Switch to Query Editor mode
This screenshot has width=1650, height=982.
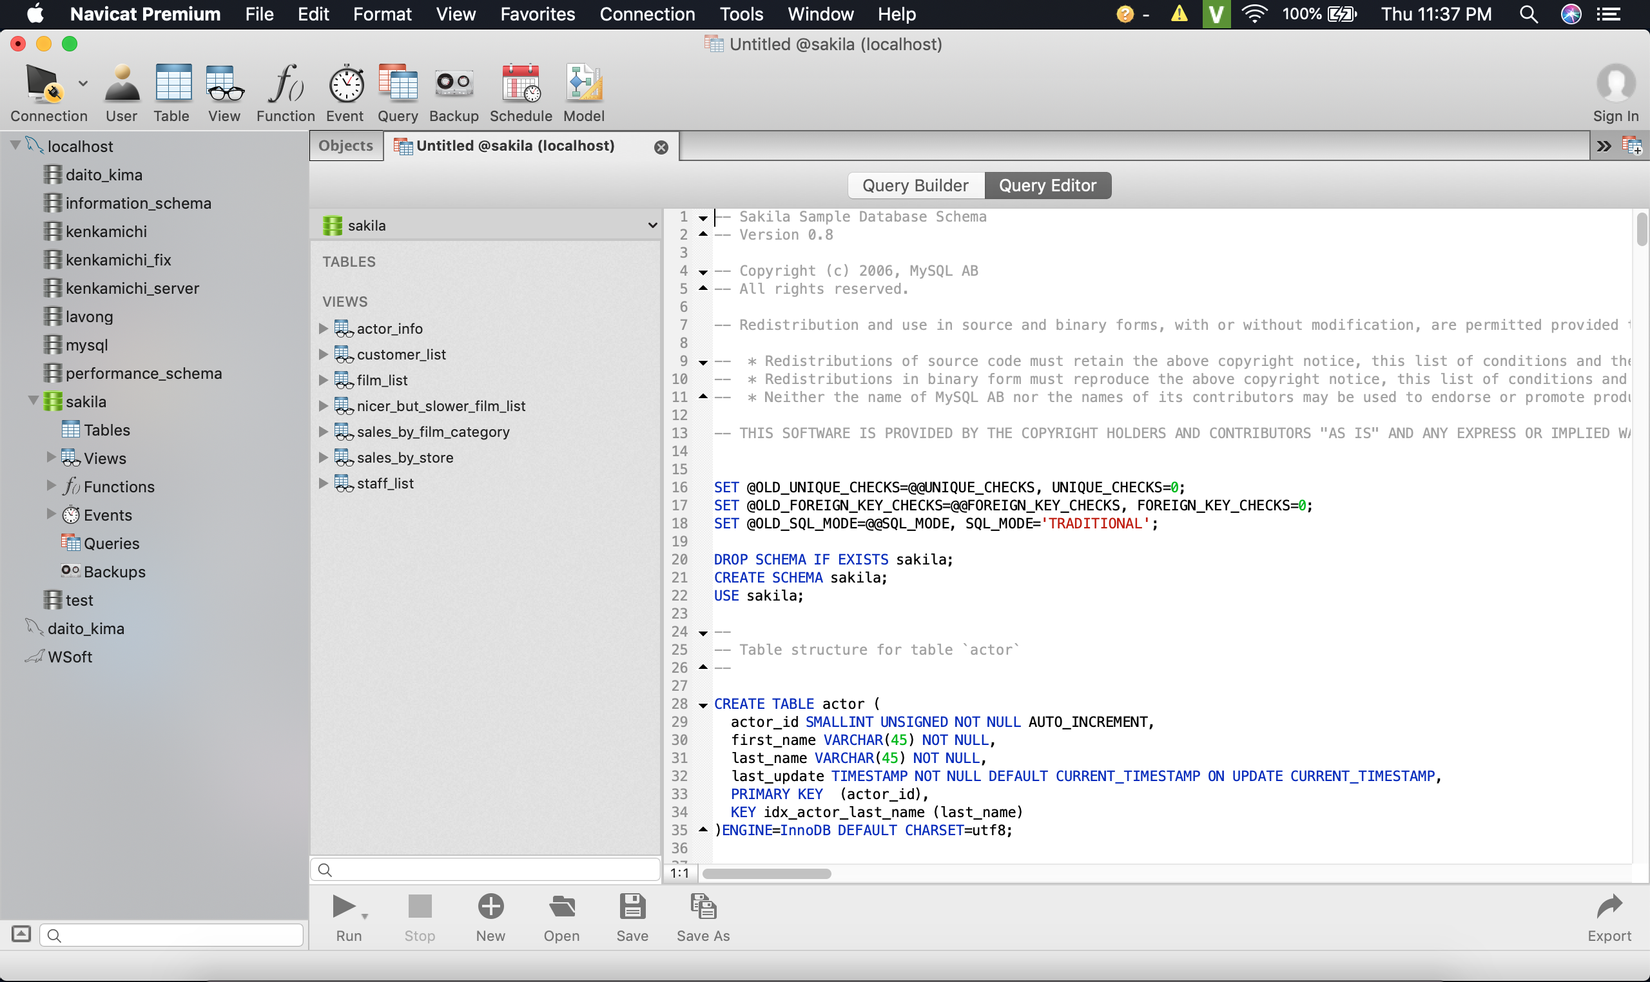point(1047,186)
